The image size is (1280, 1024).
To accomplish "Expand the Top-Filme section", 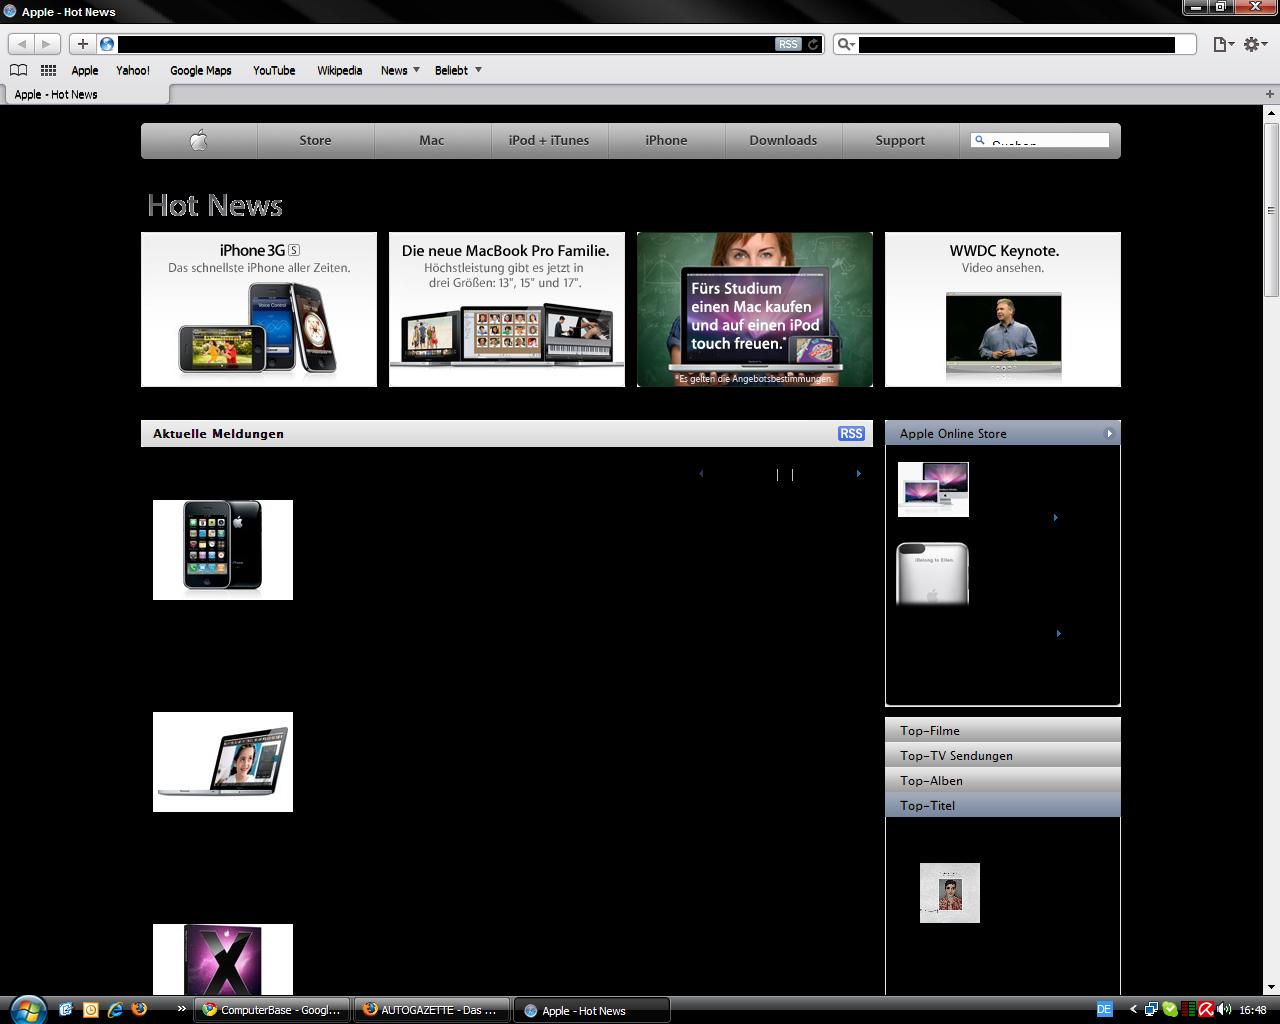I will click(1003, 730).
